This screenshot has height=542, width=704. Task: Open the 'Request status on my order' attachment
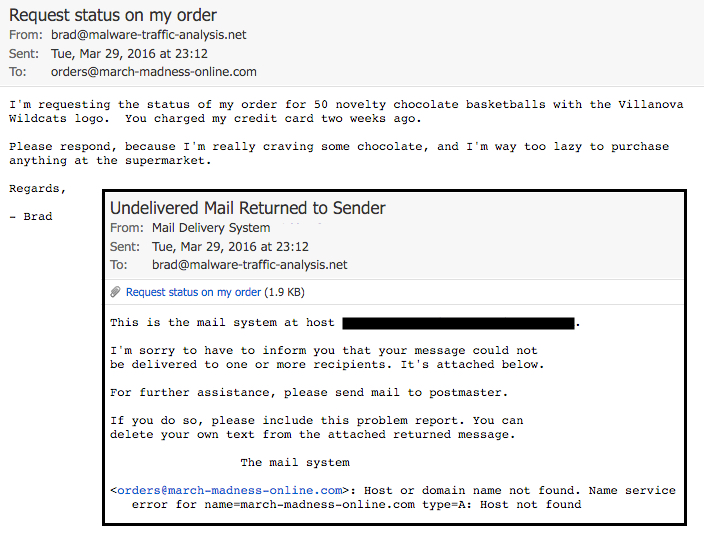point(193,292)
